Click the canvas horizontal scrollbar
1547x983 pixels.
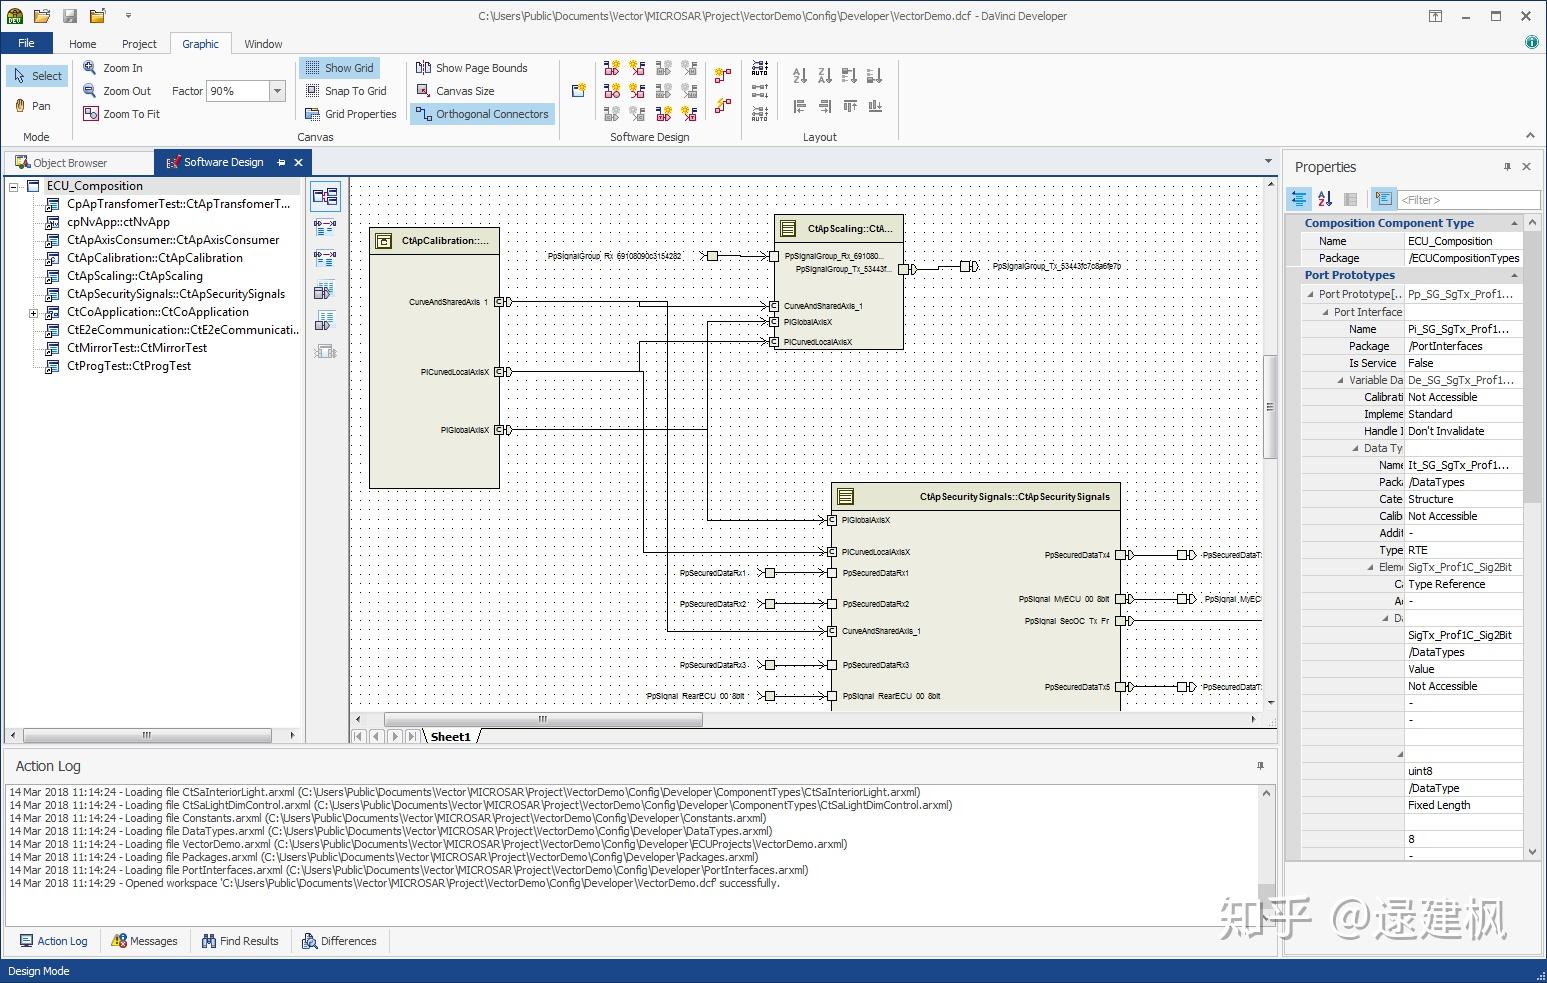(543, 719)
